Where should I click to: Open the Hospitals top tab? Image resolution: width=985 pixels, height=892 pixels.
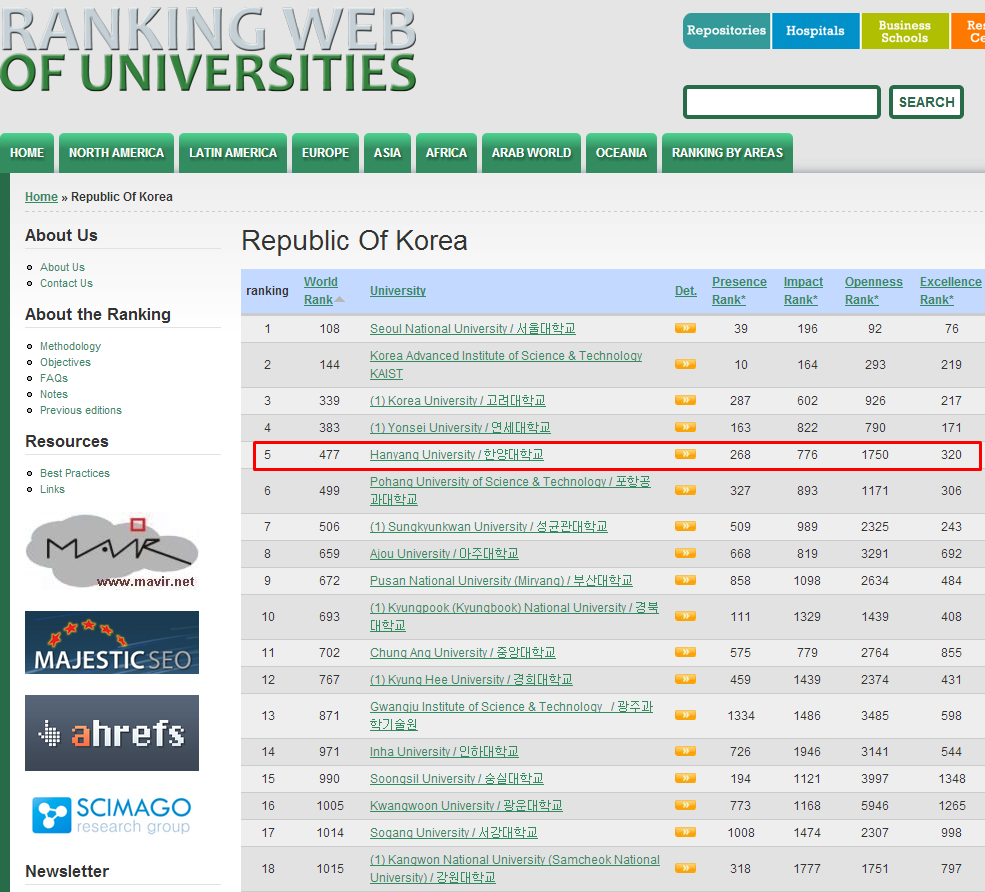click(815, 31)
